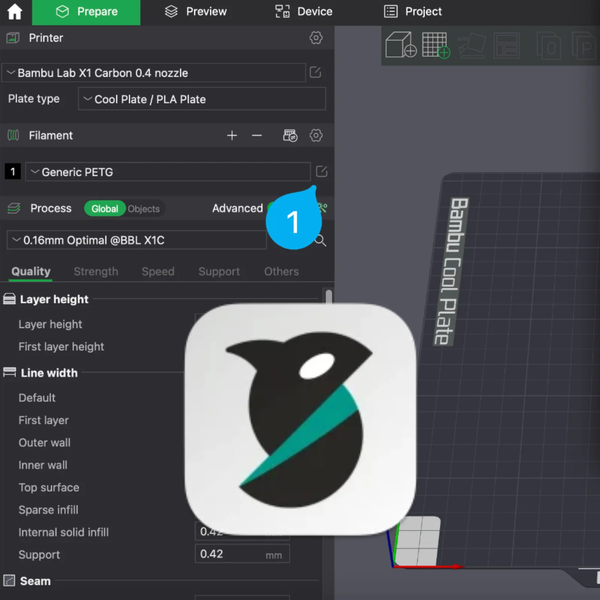Screen dimensions: 600x600
Task: Click the Bambu Cool Plate label
Action: pos(452,271)
